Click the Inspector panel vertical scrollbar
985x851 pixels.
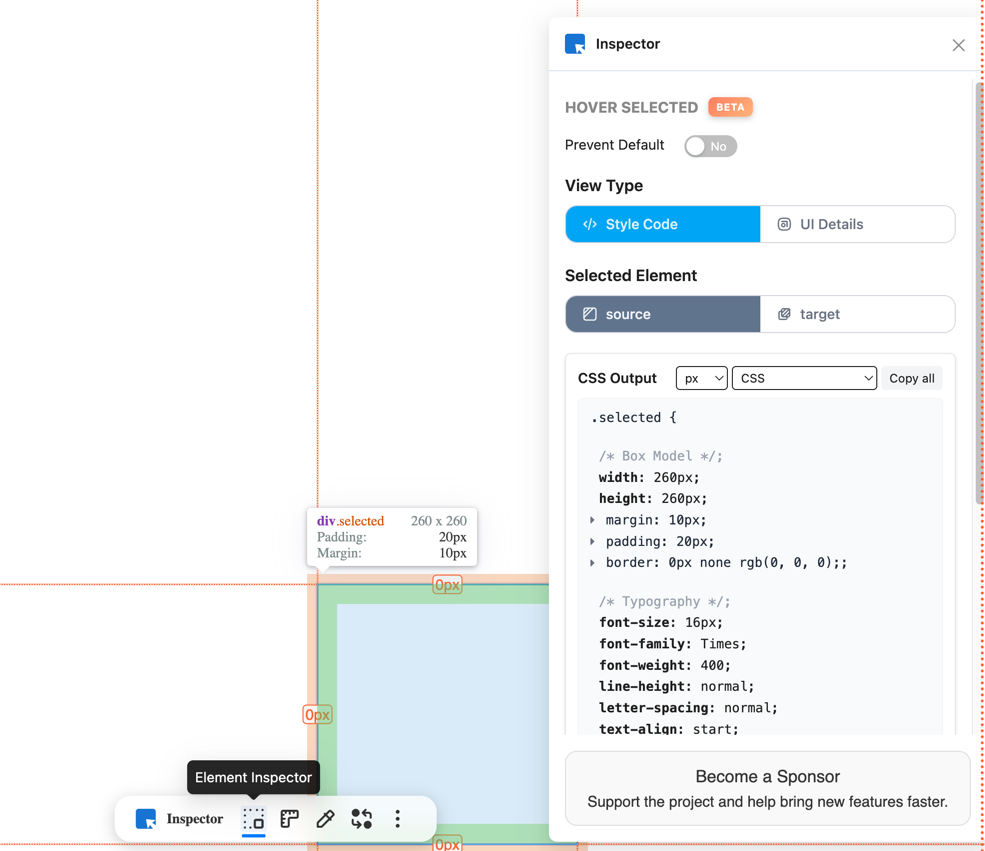pos(979,293)
